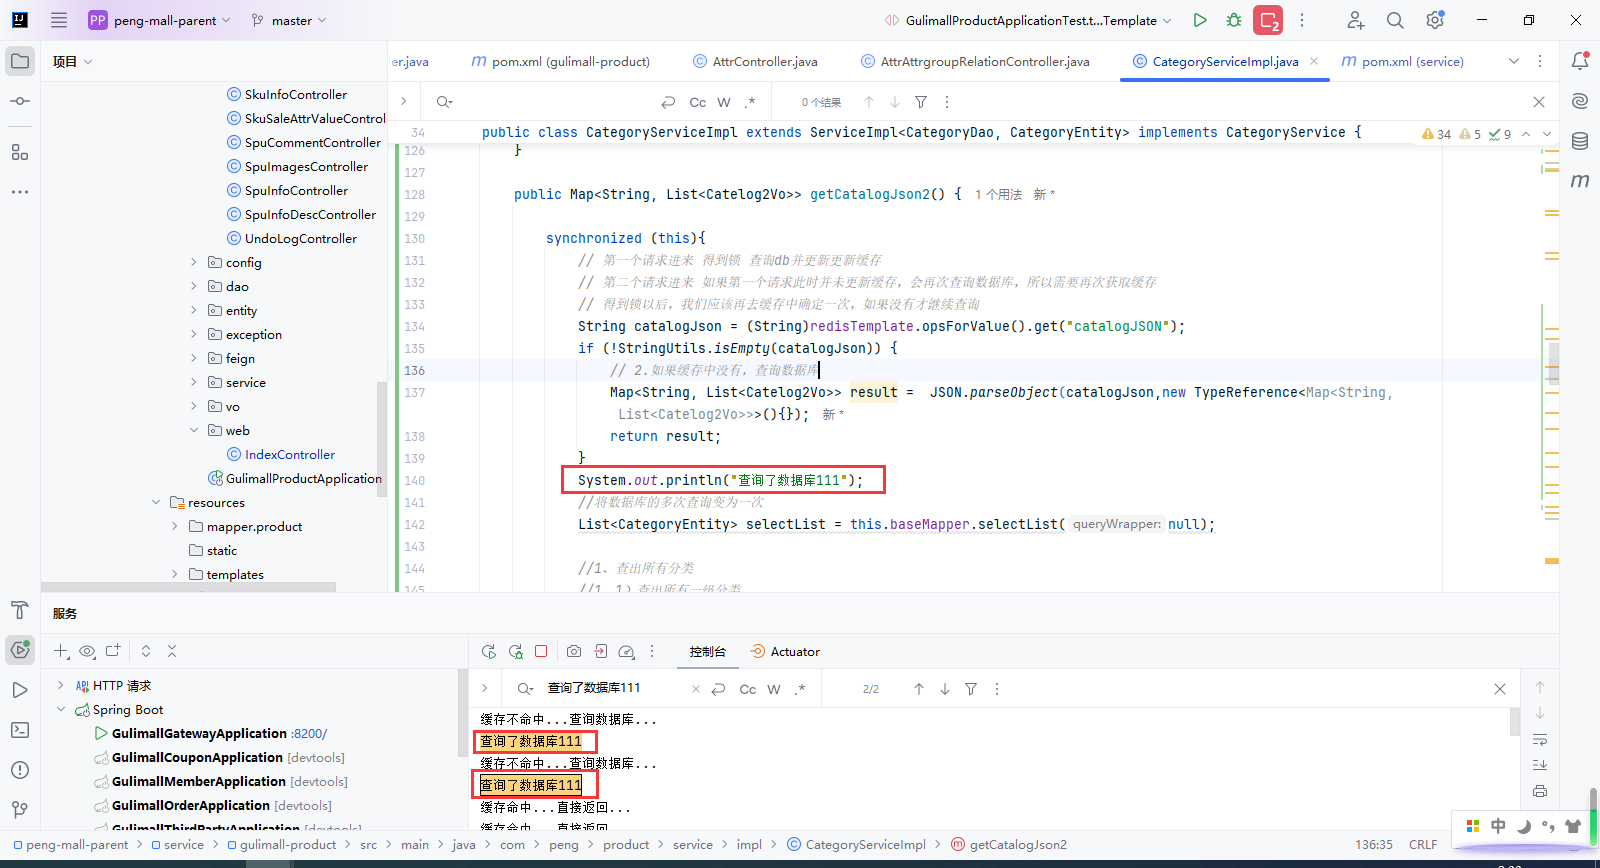Toggle Words option in console search bar
Viewport: 1600px width, 868px height.
click(x=774, y=689)
